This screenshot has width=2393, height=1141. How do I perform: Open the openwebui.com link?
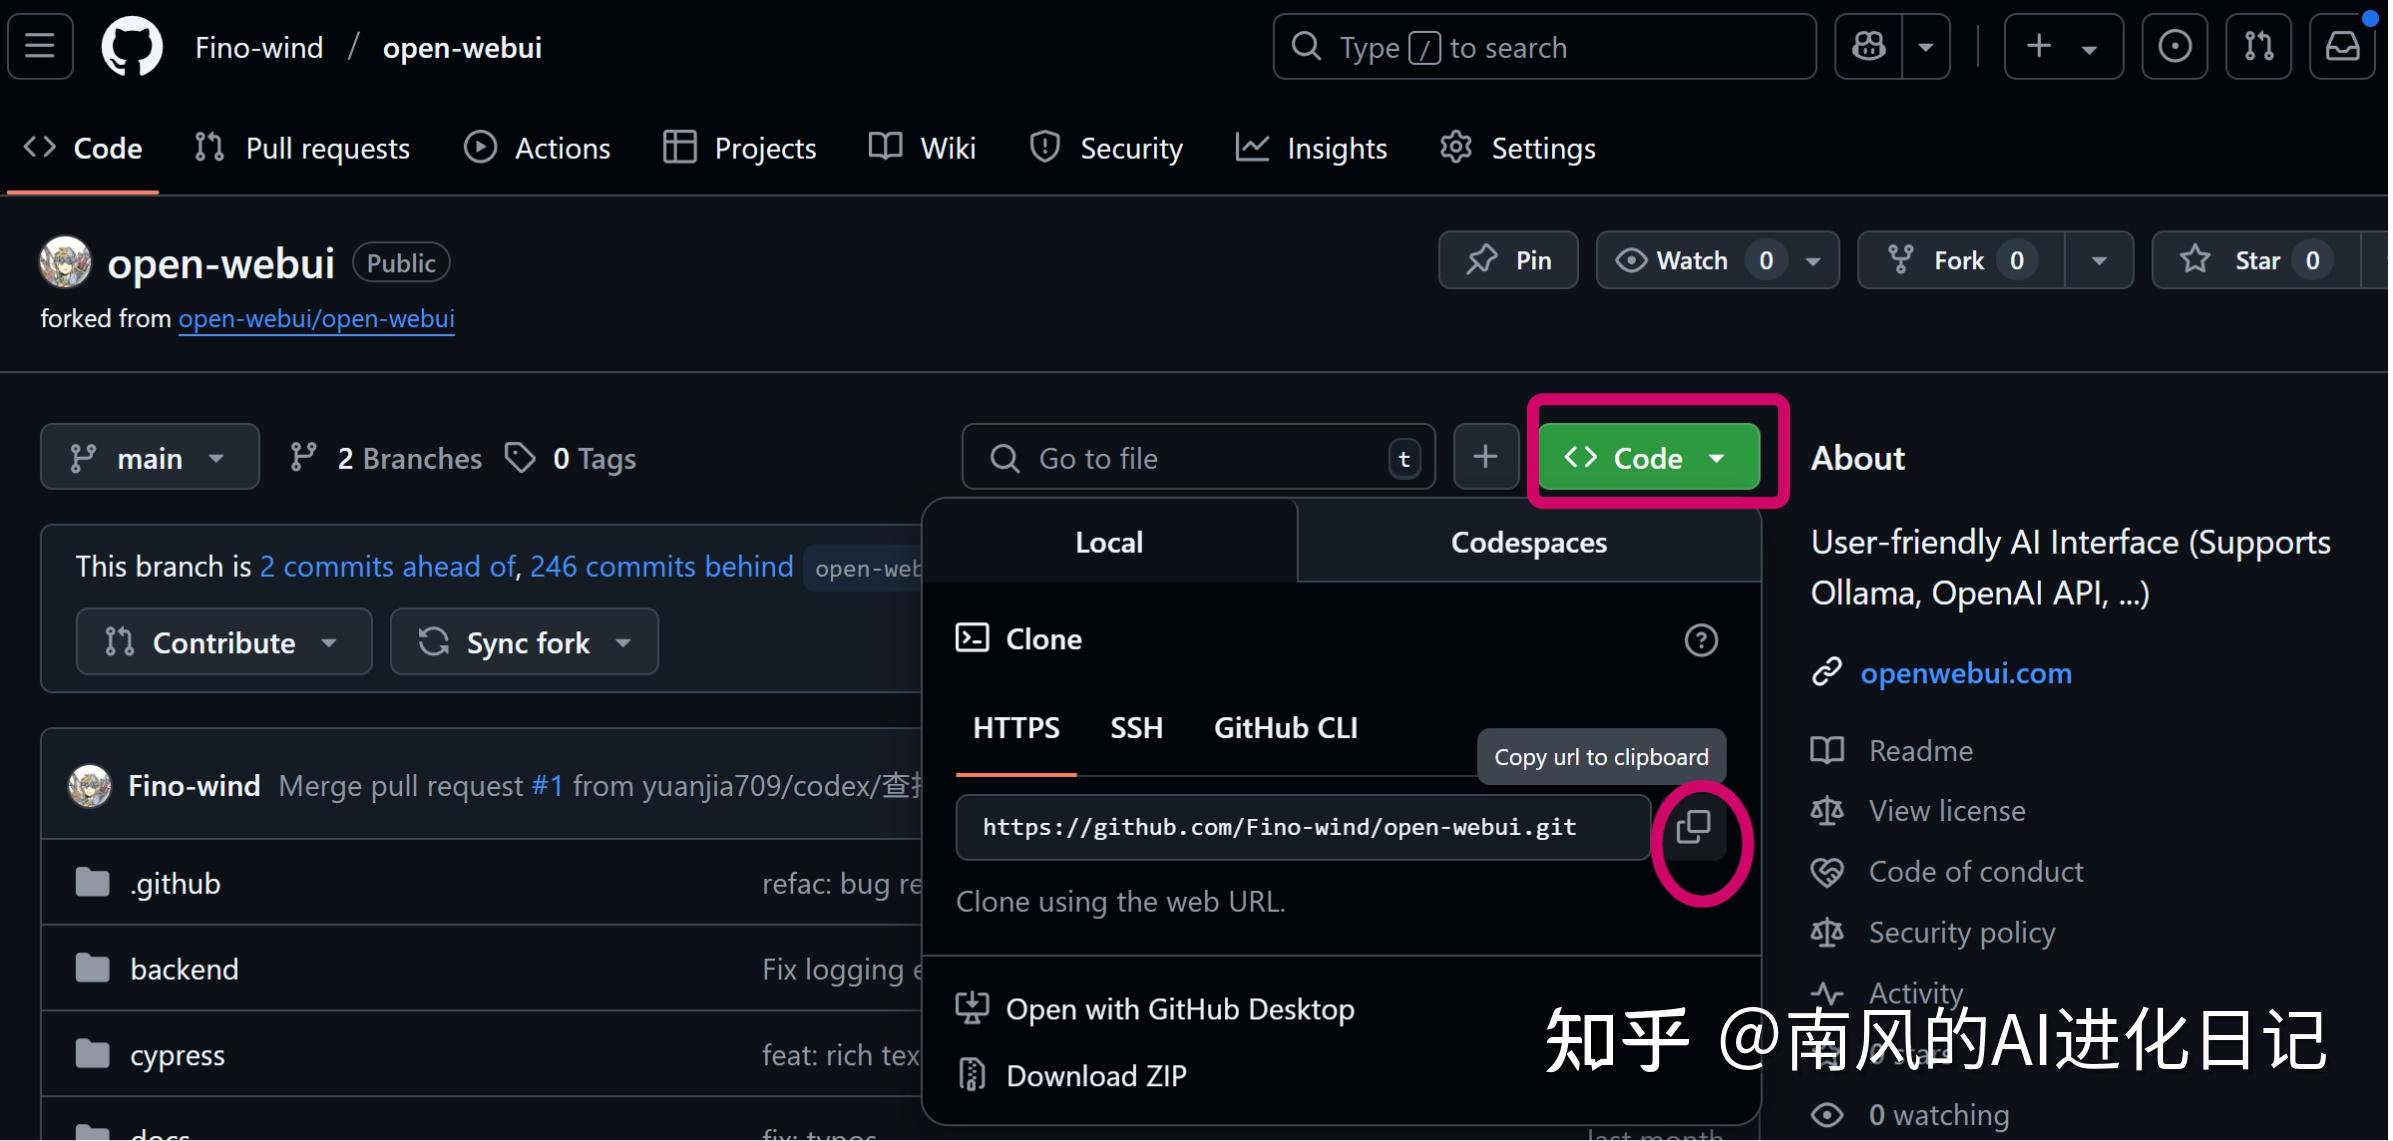pyautogui.click(x=1964, y=672)
